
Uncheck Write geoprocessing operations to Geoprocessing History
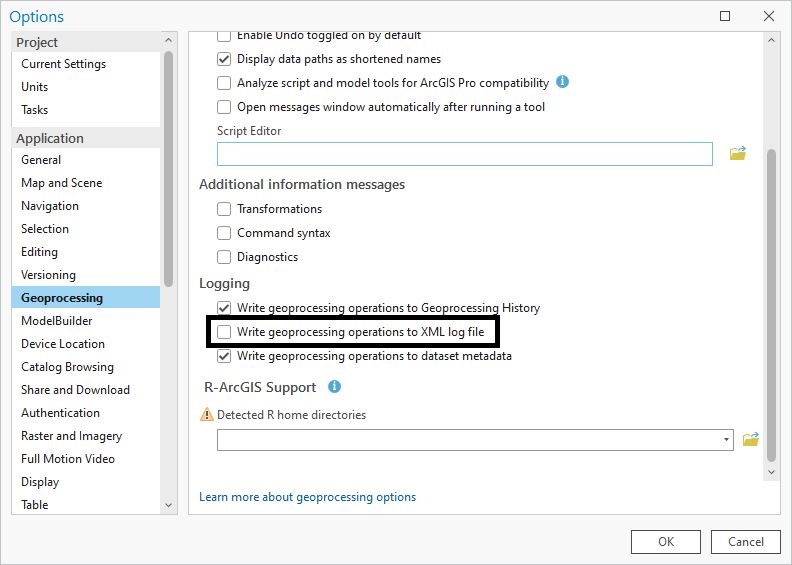tap(224, 308)
